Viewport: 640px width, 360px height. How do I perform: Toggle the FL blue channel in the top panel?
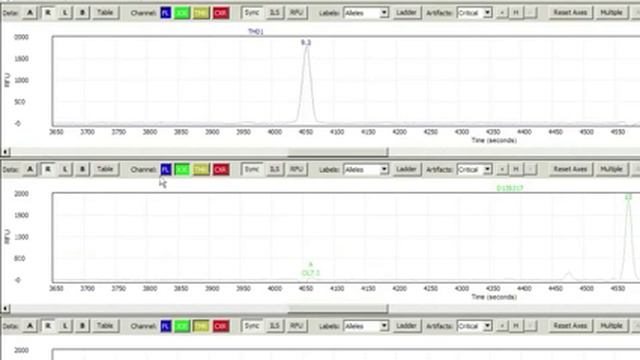pos(165,13)
